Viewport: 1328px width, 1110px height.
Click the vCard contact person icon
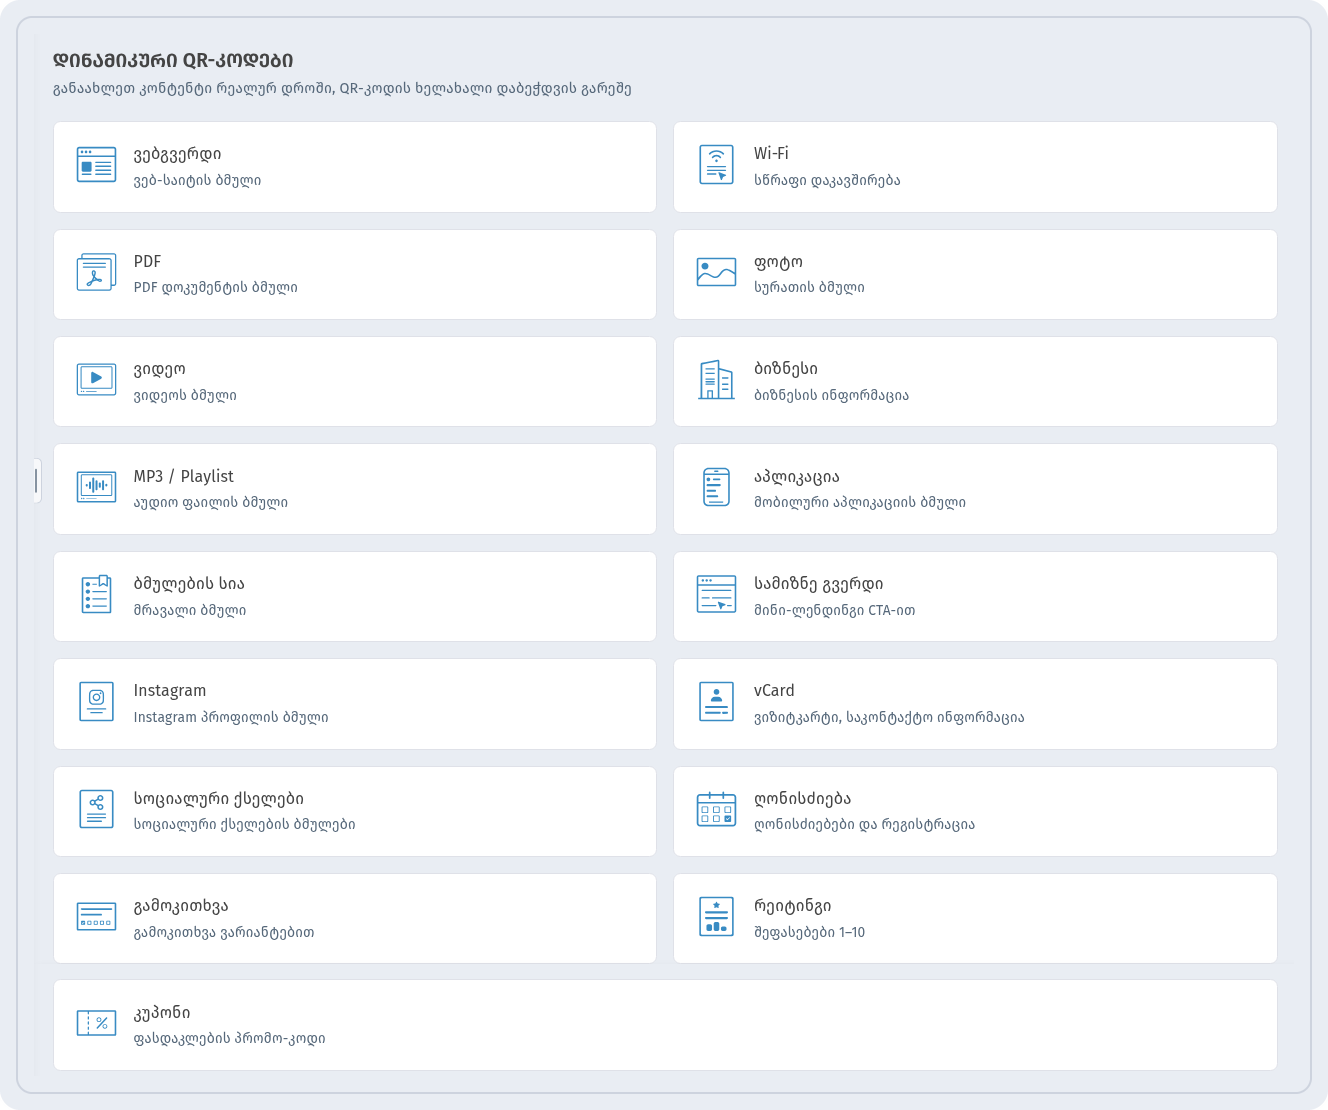(x=716, y=702)
